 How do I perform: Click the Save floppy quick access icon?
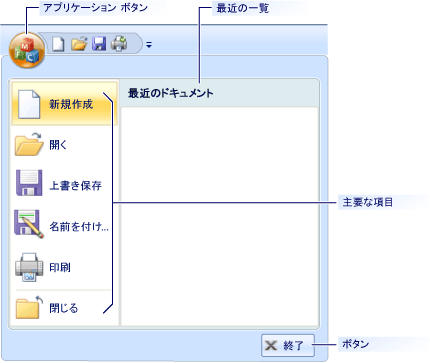99,44
